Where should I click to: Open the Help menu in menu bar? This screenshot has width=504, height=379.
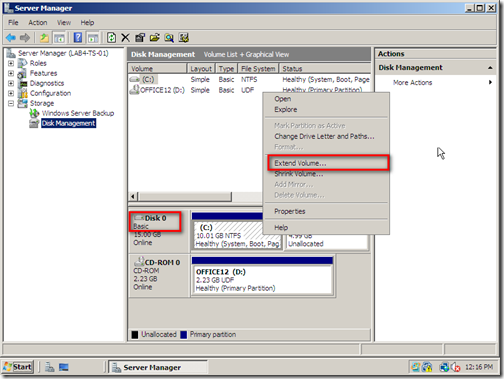point(87,22)
